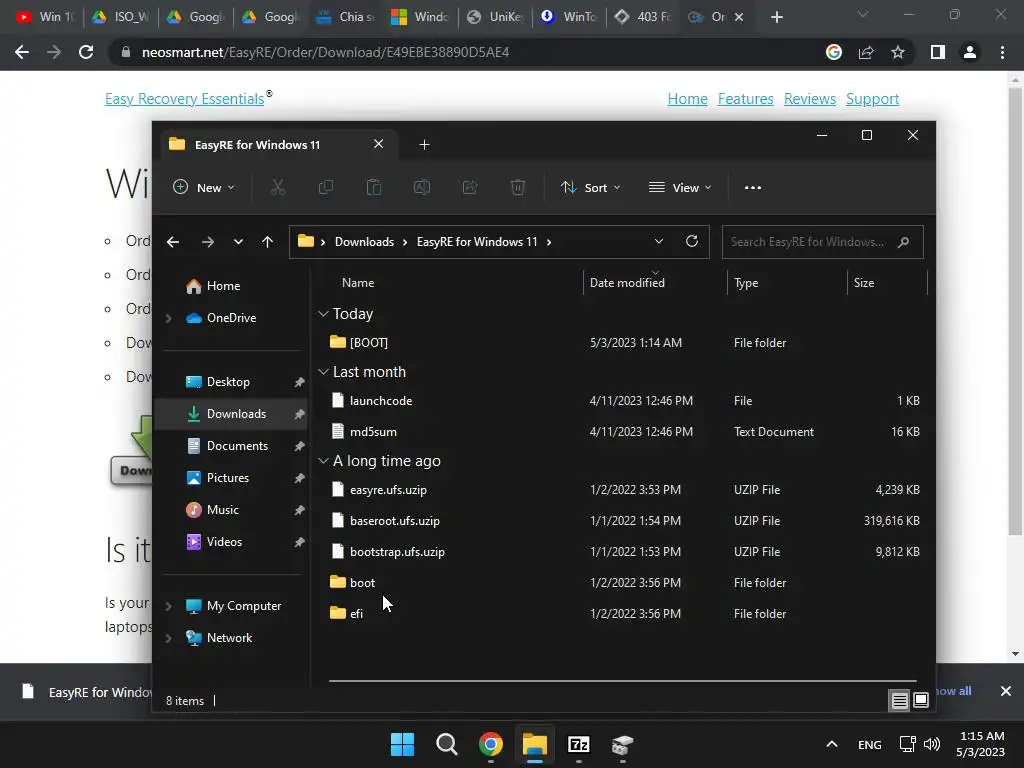Click the Rename icon in Explorer toolbar
The height and width of the screenshot is (768, 1024).
(422, 187)
